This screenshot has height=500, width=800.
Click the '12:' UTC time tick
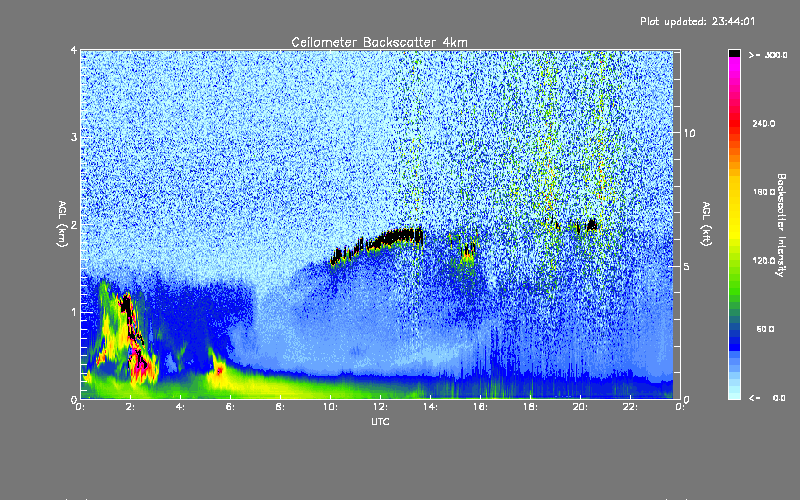pos(380,407)
